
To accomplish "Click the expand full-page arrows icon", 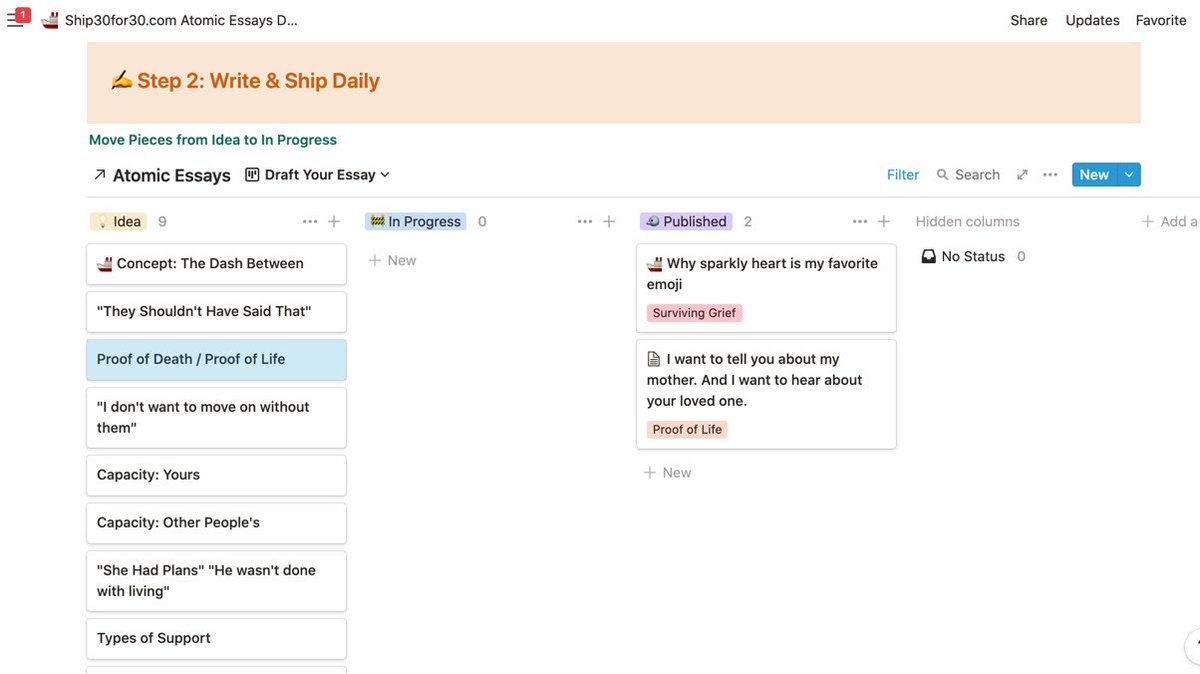I will pos(1022,175).
